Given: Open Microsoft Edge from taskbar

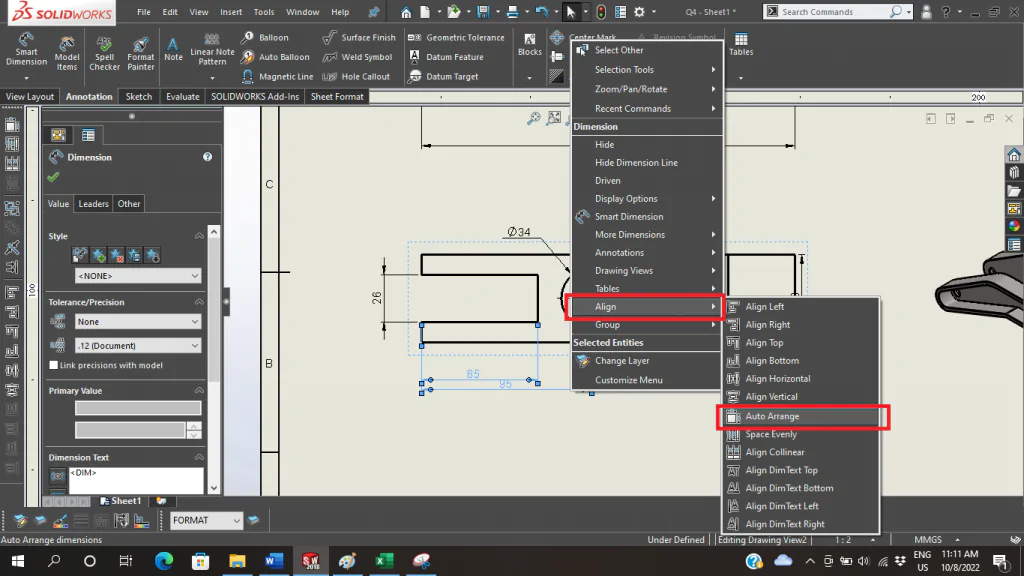Looking at the screenshot, I should click(164, 561).
